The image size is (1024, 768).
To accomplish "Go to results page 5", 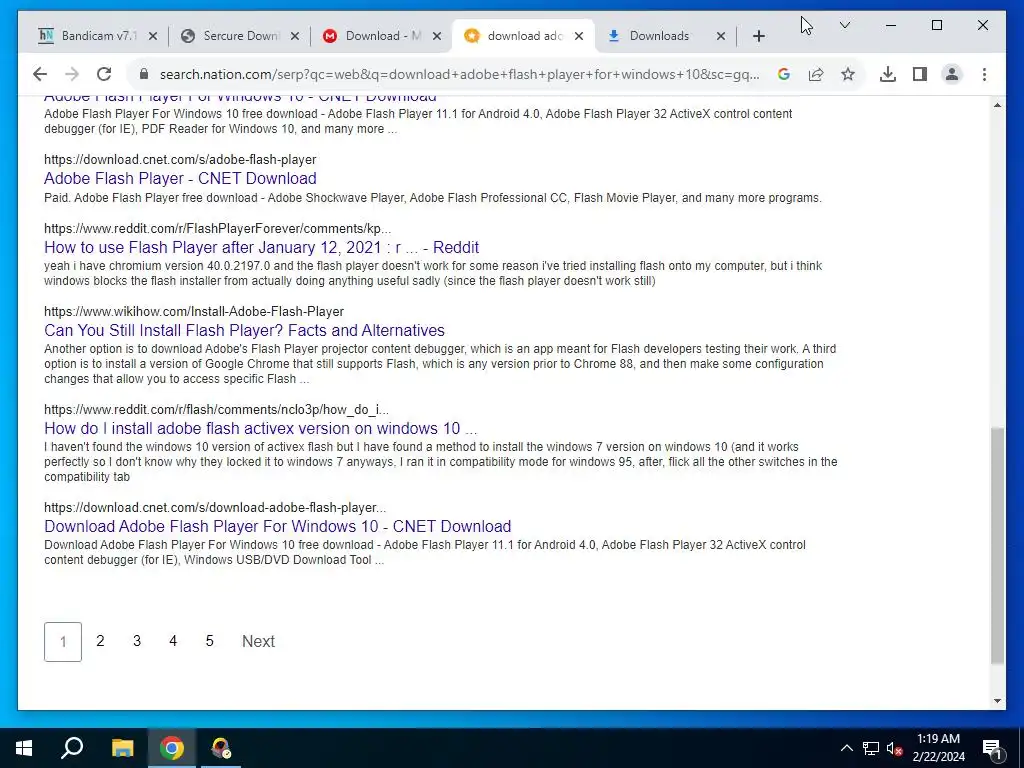I will 210,641.
